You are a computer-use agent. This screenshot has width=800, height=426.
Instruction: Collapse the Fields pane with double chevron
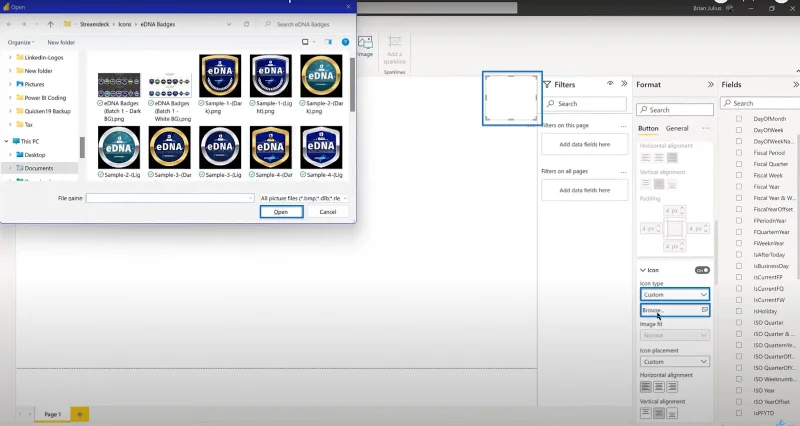(x=795, y=85)
